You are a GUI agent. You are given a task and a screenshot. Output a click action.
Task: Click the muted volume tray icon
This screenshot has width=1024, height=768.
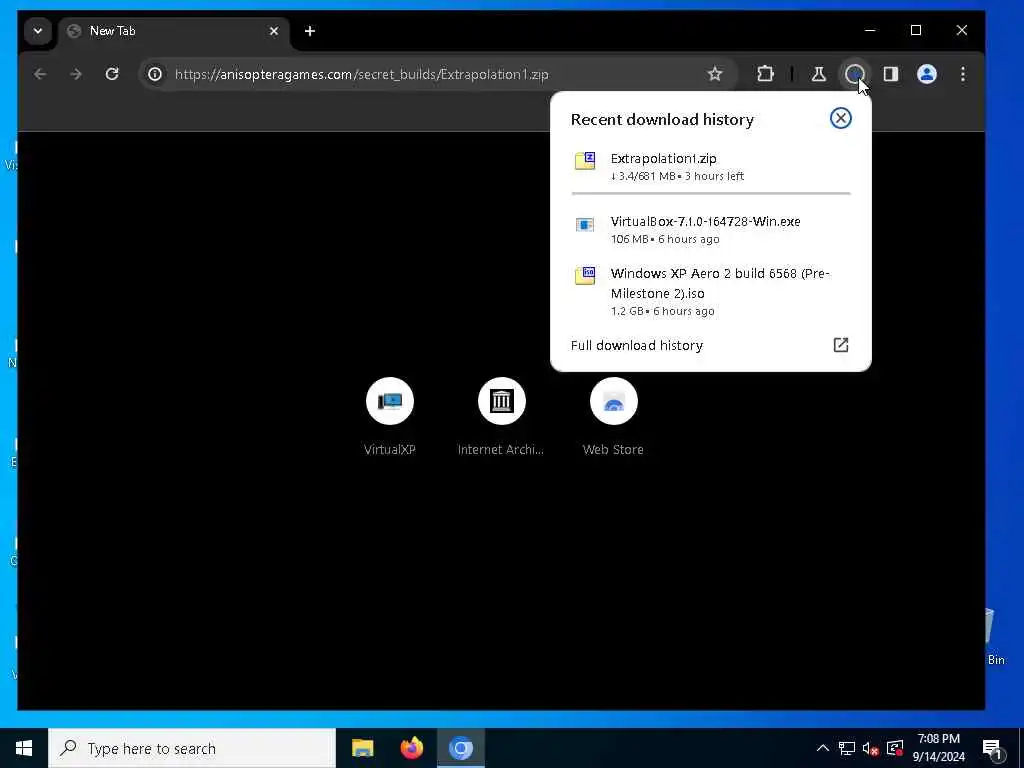[871, 748]
